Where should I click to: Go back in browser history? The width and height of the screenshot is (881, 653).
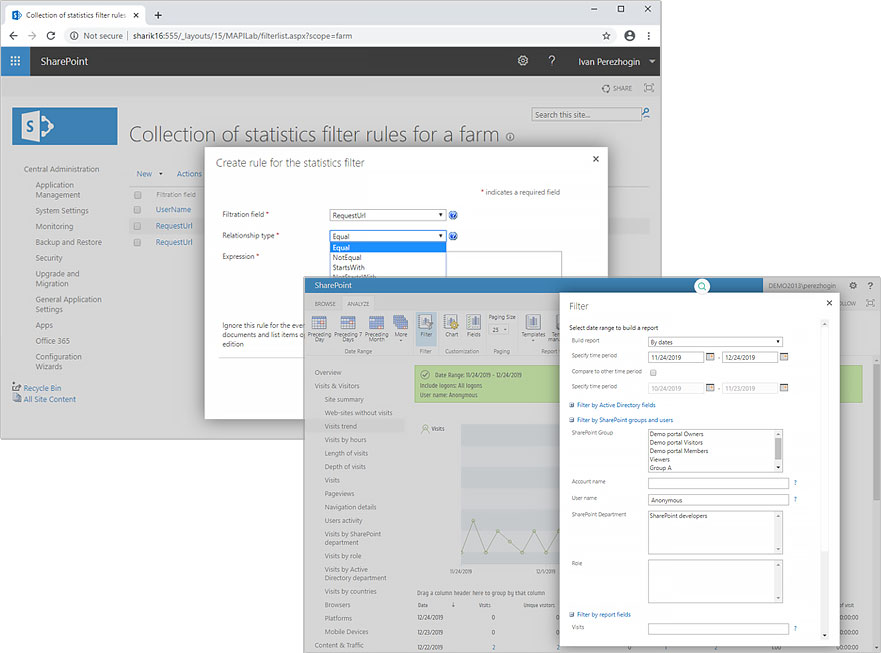pyautogui.click(x=13, y=35)
